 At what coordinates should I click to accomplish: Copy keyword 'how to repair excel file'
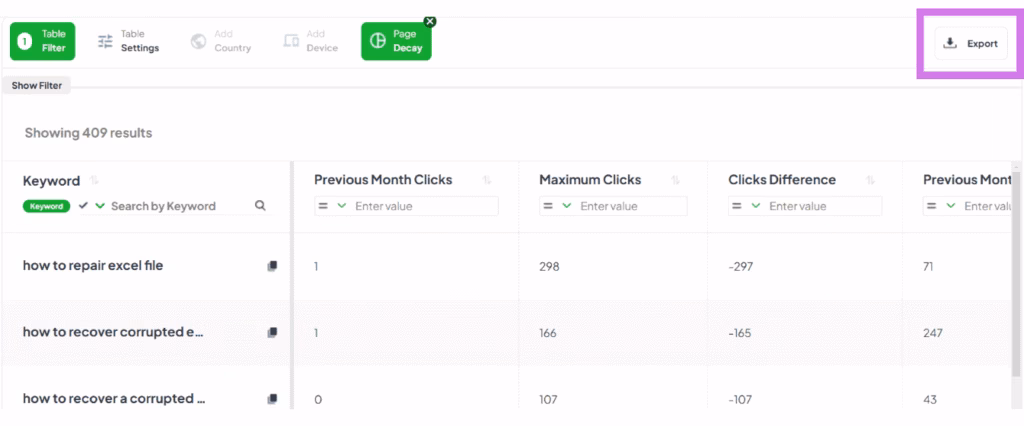(272, 266)
